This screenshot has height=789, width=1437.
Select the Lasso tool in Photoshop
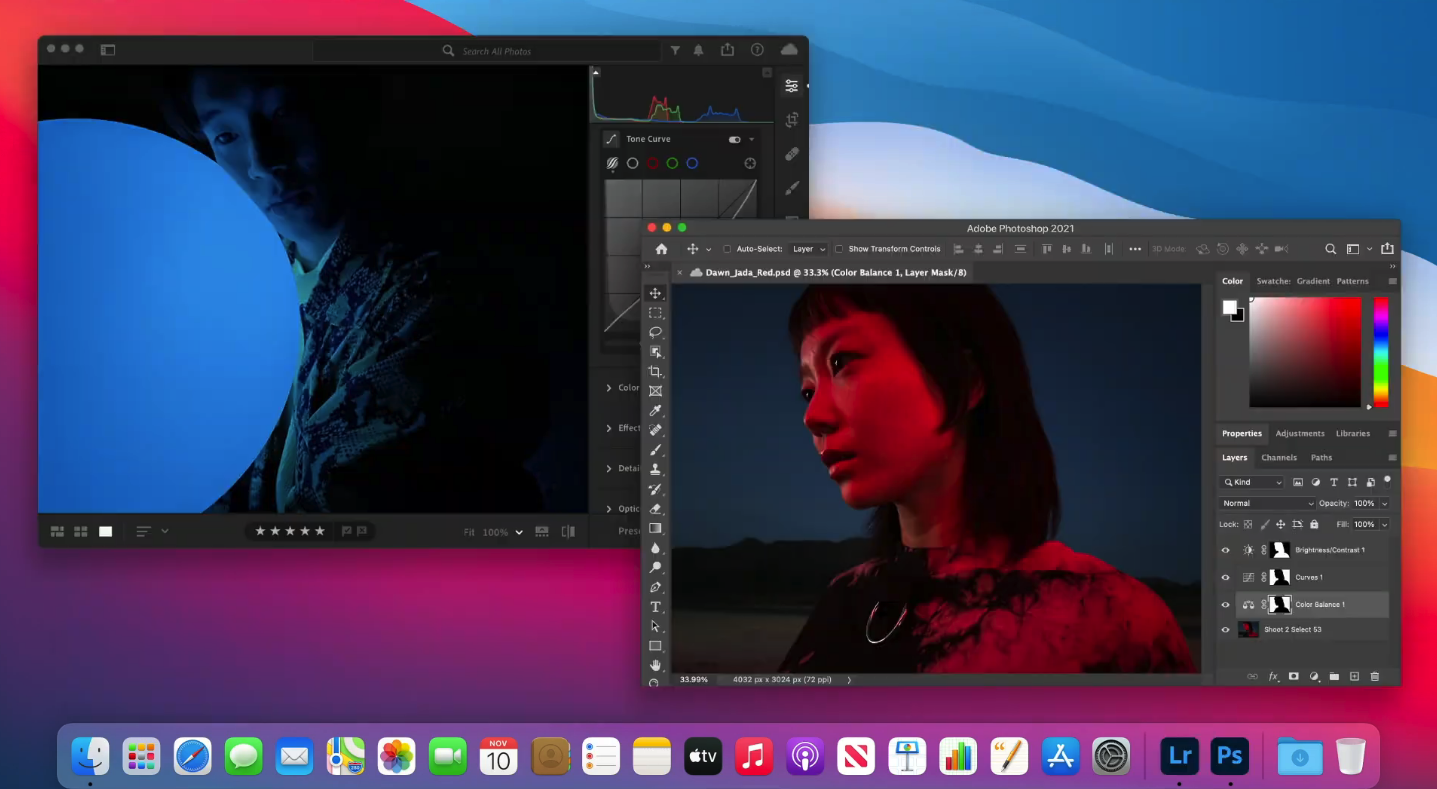click(656, 332)
